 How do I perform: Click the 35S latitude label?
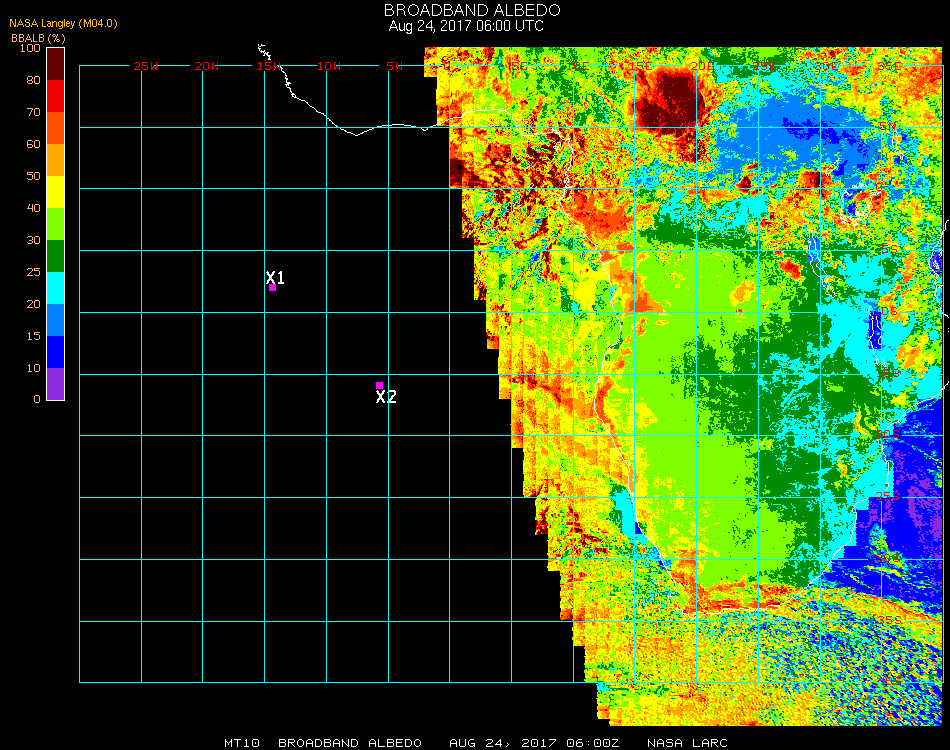coord(890,620)
